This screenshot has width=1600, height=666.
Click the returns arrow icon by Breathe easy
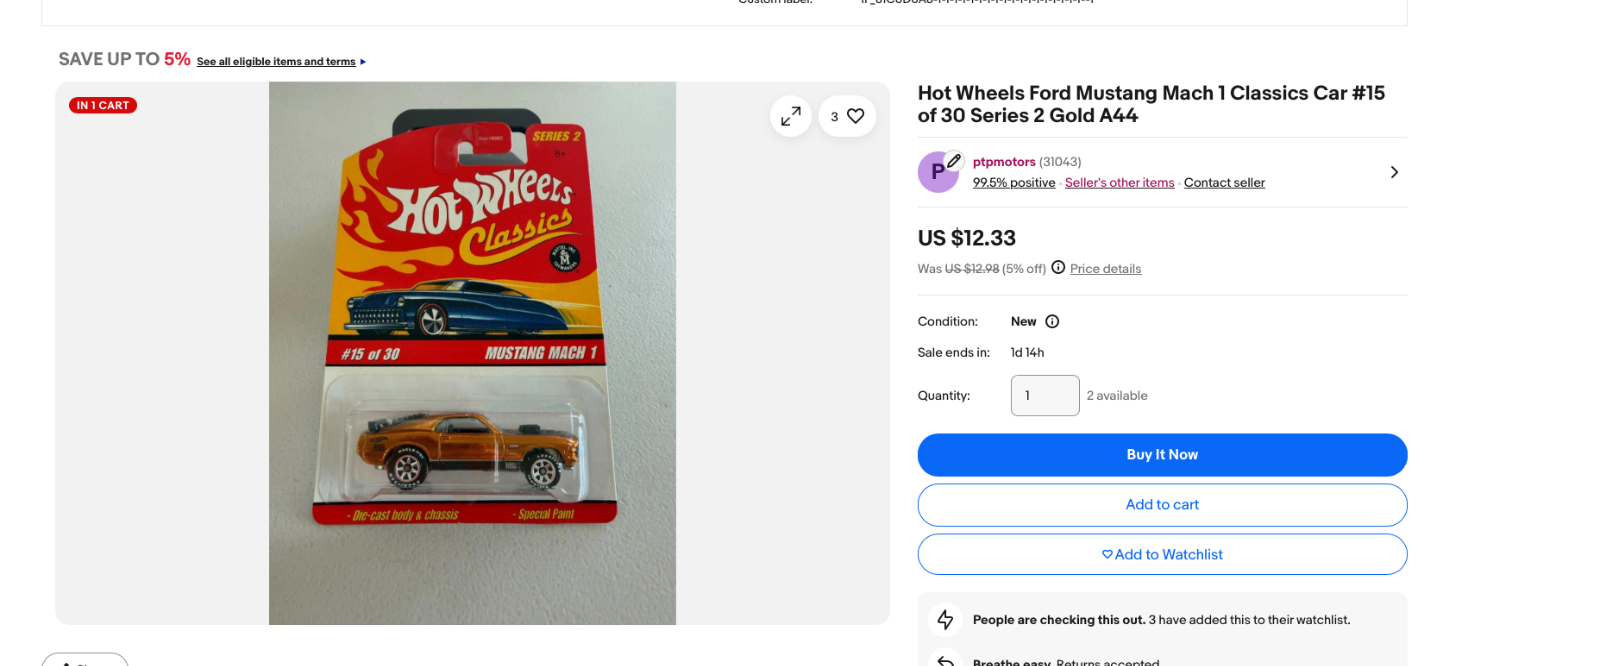point(945,660)
